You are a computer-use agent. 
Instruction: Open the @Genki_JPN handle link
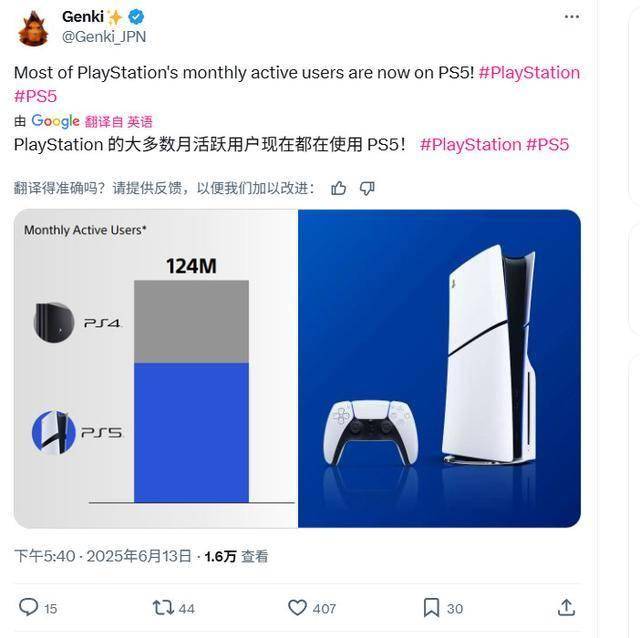(x=104, y=37)
